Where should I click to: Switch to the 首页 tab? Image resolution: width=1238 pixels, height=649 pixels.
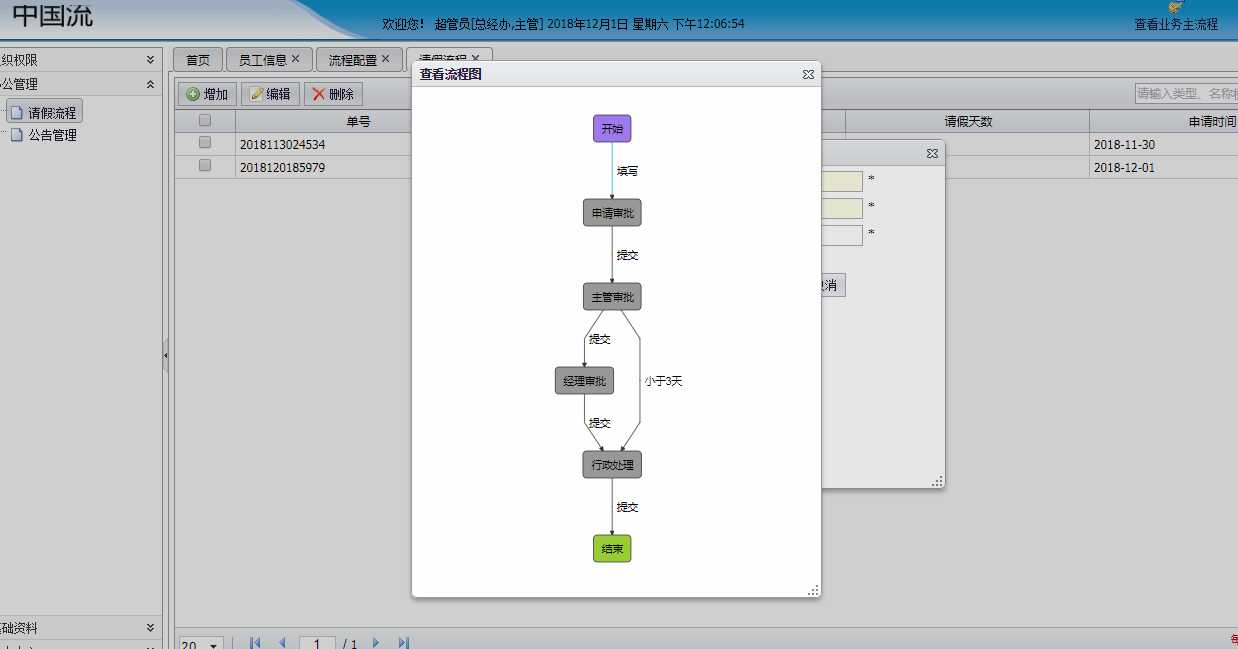coord(197,60)
